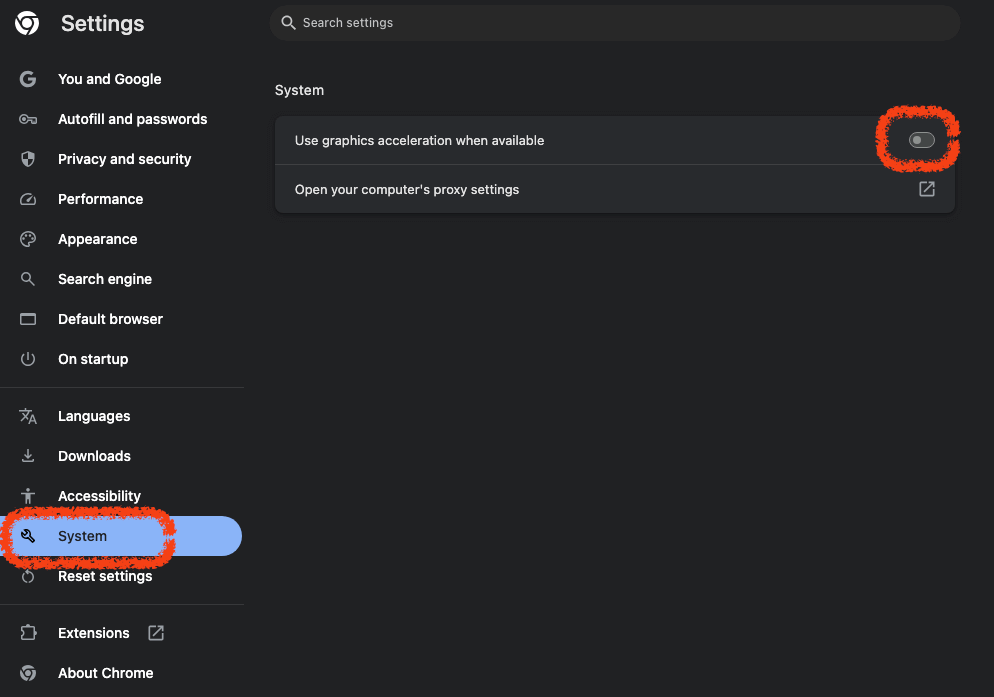Click the Chrome logo beside Settings
Viewport: 994px width, 697px height.
pos(27,23)
